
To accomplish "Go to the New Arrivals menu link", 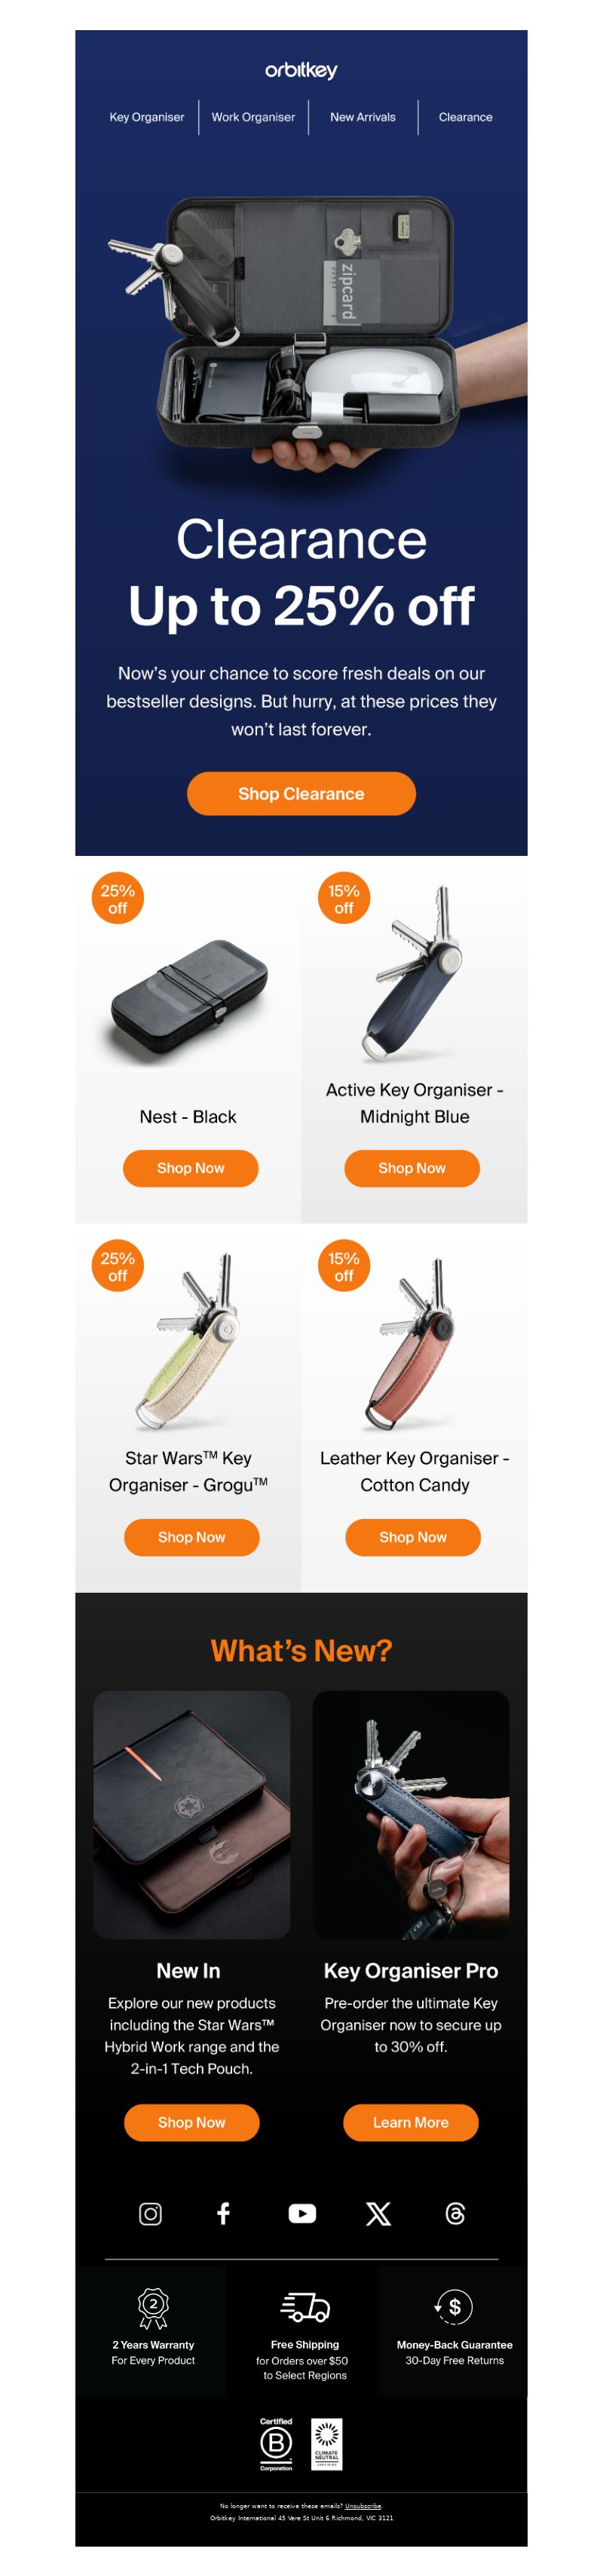I will tap(363, 117).
